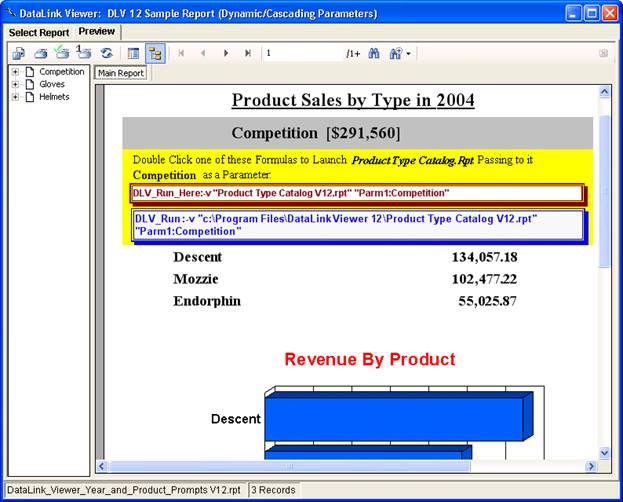Viewport: 623px width, 502px height.
Task: Select the Main Report tab
Action: click(x=120, y=73)
